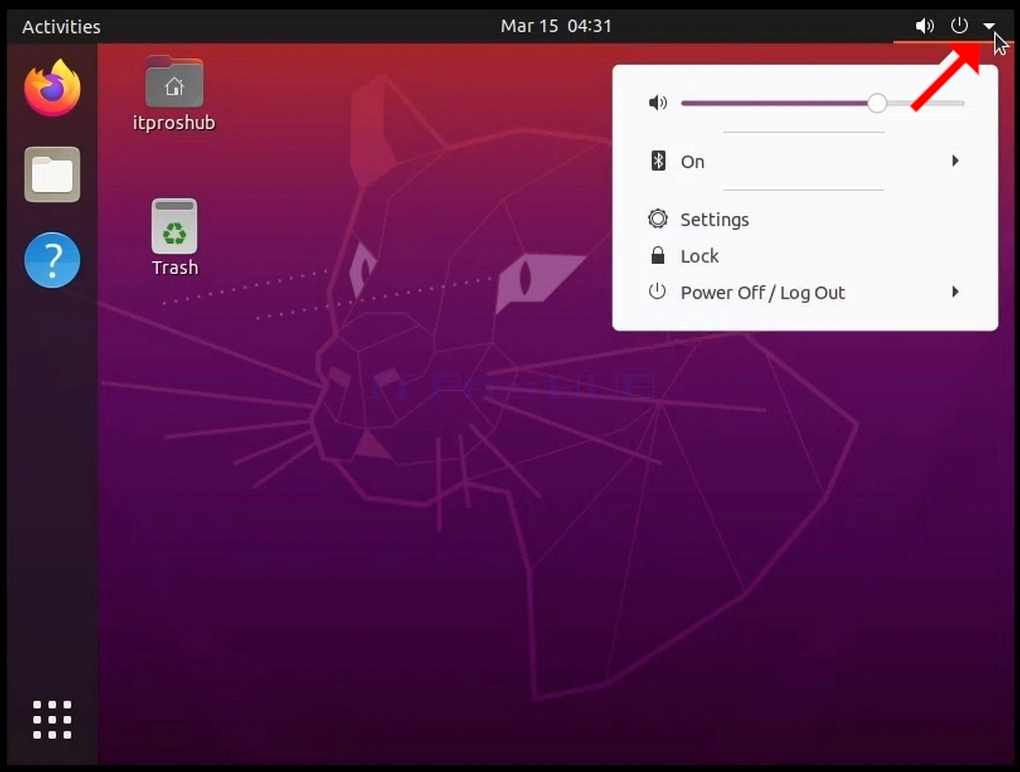Open the Help icon in the dock
The image size is (1020, 772).
pos(52,260)
